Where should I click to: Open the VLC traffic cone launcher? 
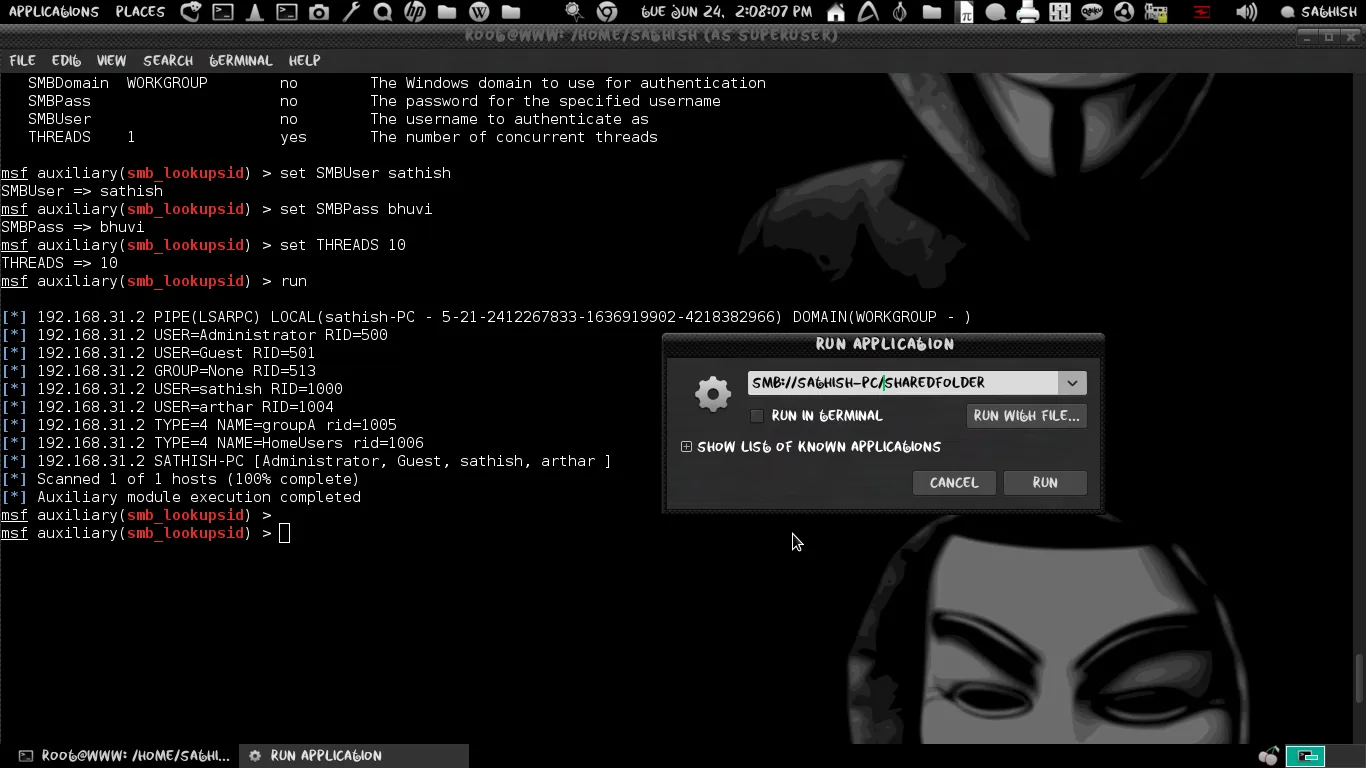[255, 12]
